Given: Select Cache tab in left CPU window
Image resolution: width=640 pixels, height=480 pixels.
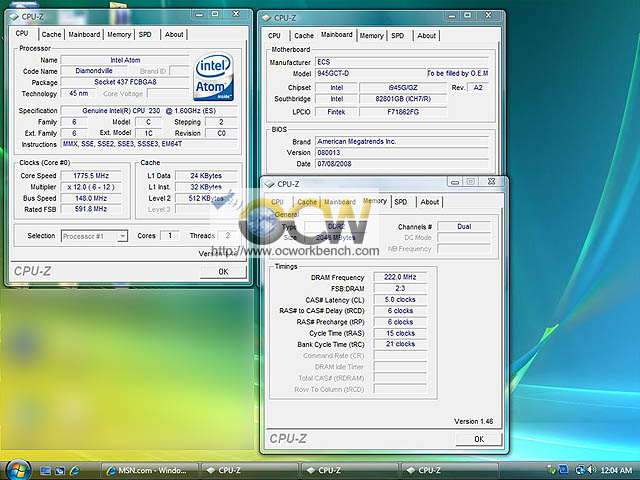Looking at the screenshot, I should pyautogui.click(x=51, y=35).
